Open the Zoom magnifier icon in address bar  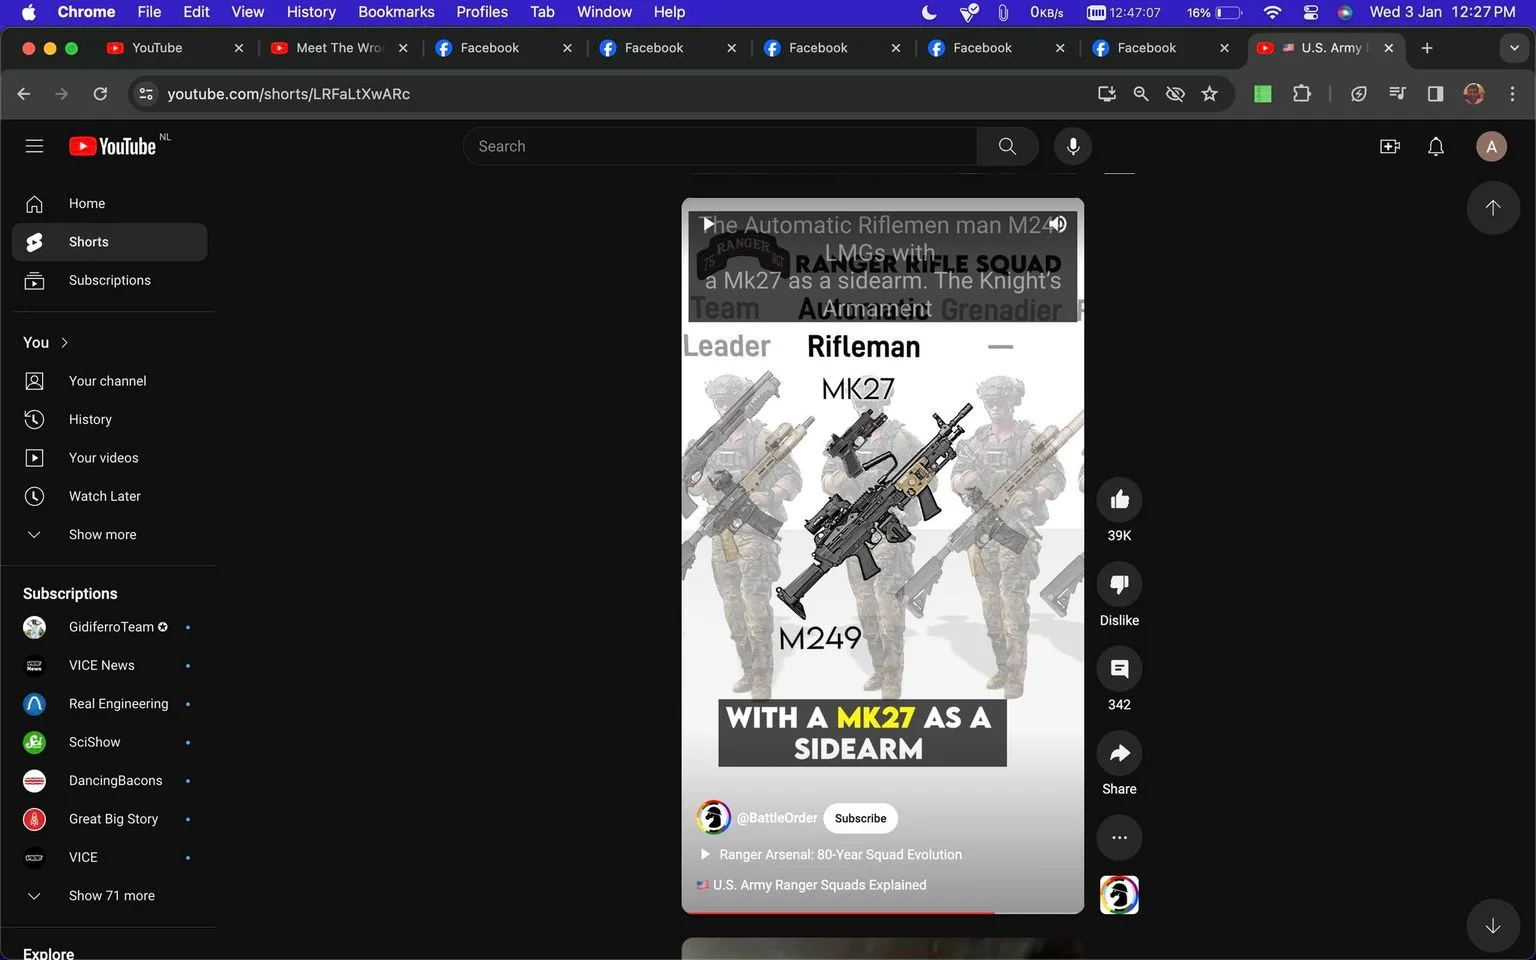pyautogui.click(x=1141, y=94)
